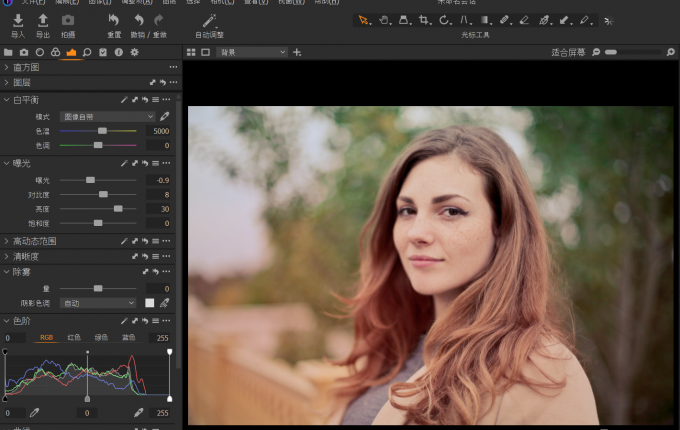Viewport: 680px width, 430px height.
Task: Open the metadata info tool tab
Action: [118, 52]
